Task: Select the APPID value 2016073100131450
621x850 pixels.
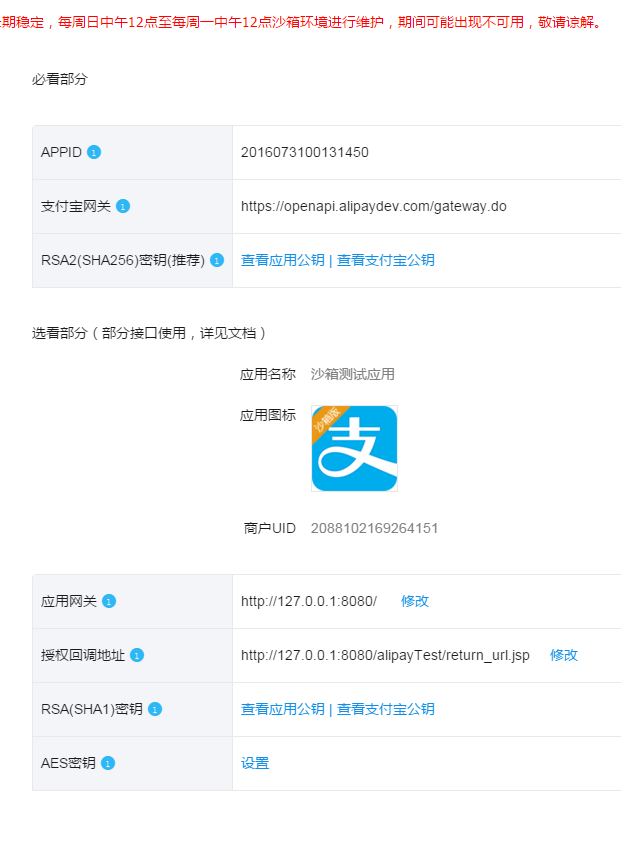Action: point(305,152)
